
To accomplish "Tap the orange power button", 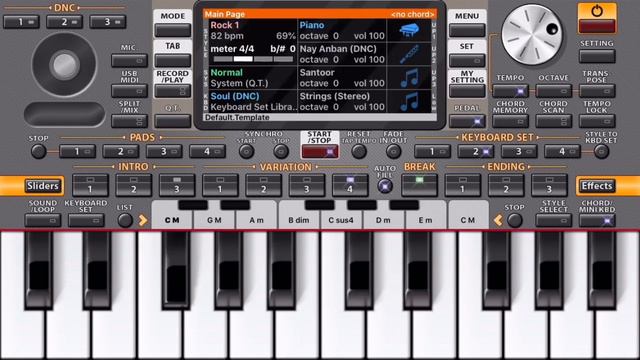I will click(x=597, y=18).
